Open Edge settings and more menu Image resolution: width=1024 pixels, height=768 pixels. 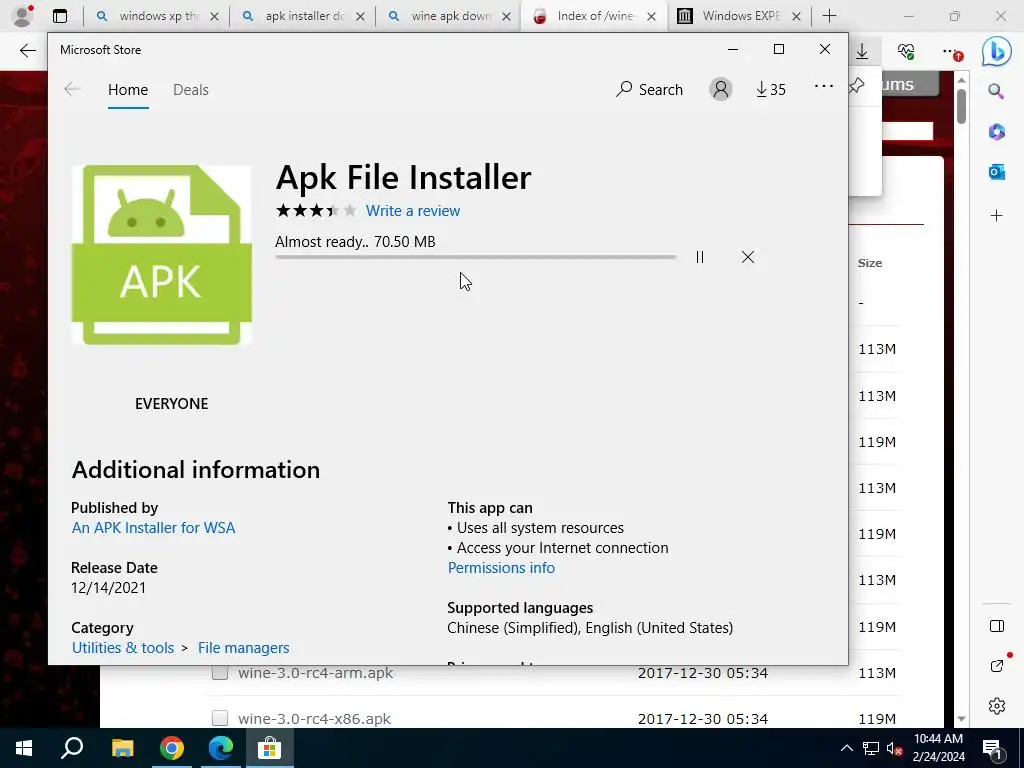tap(951, 52)
